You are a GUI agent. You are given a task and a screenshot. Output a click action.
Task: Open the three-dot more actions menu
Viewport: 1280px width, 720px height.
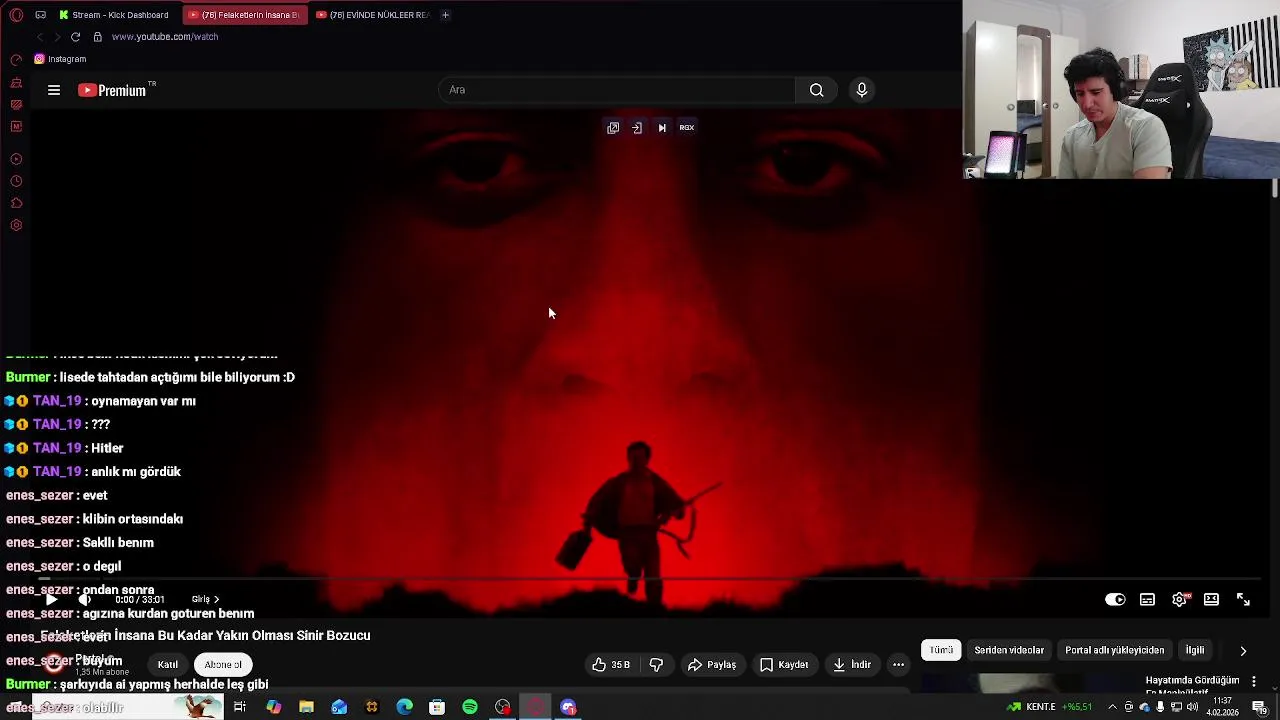pyautogui.click(x=898, y=665)
